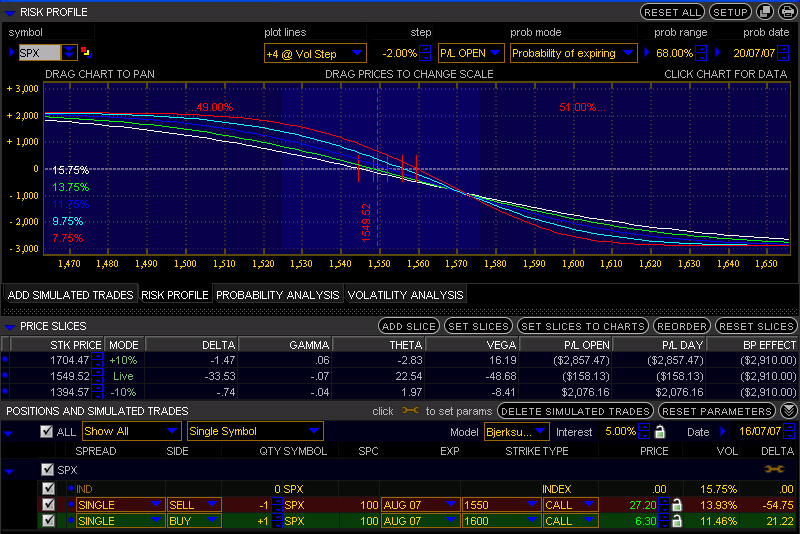Click the print icon in Risk Profile header
800x534 pixels.
[x=788, y=12]
